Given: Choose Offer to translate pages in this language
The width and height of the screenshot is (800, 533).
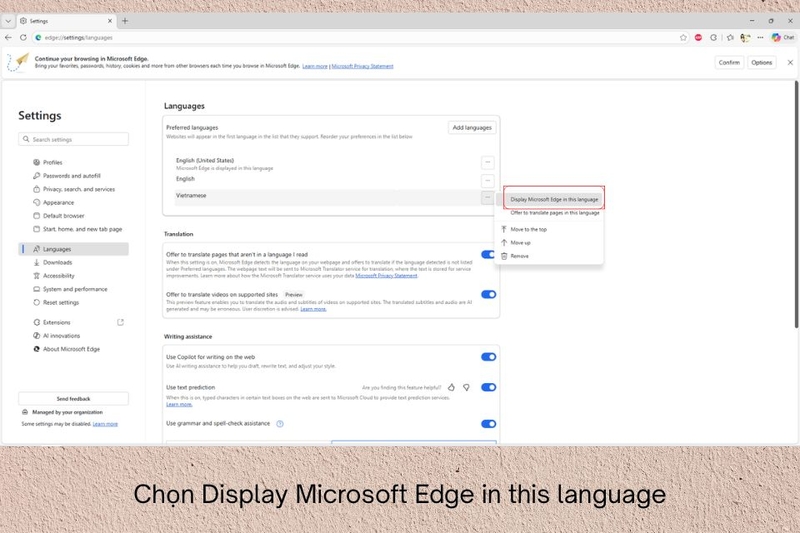Looking at the screenshot, I should tap(555, 213).
